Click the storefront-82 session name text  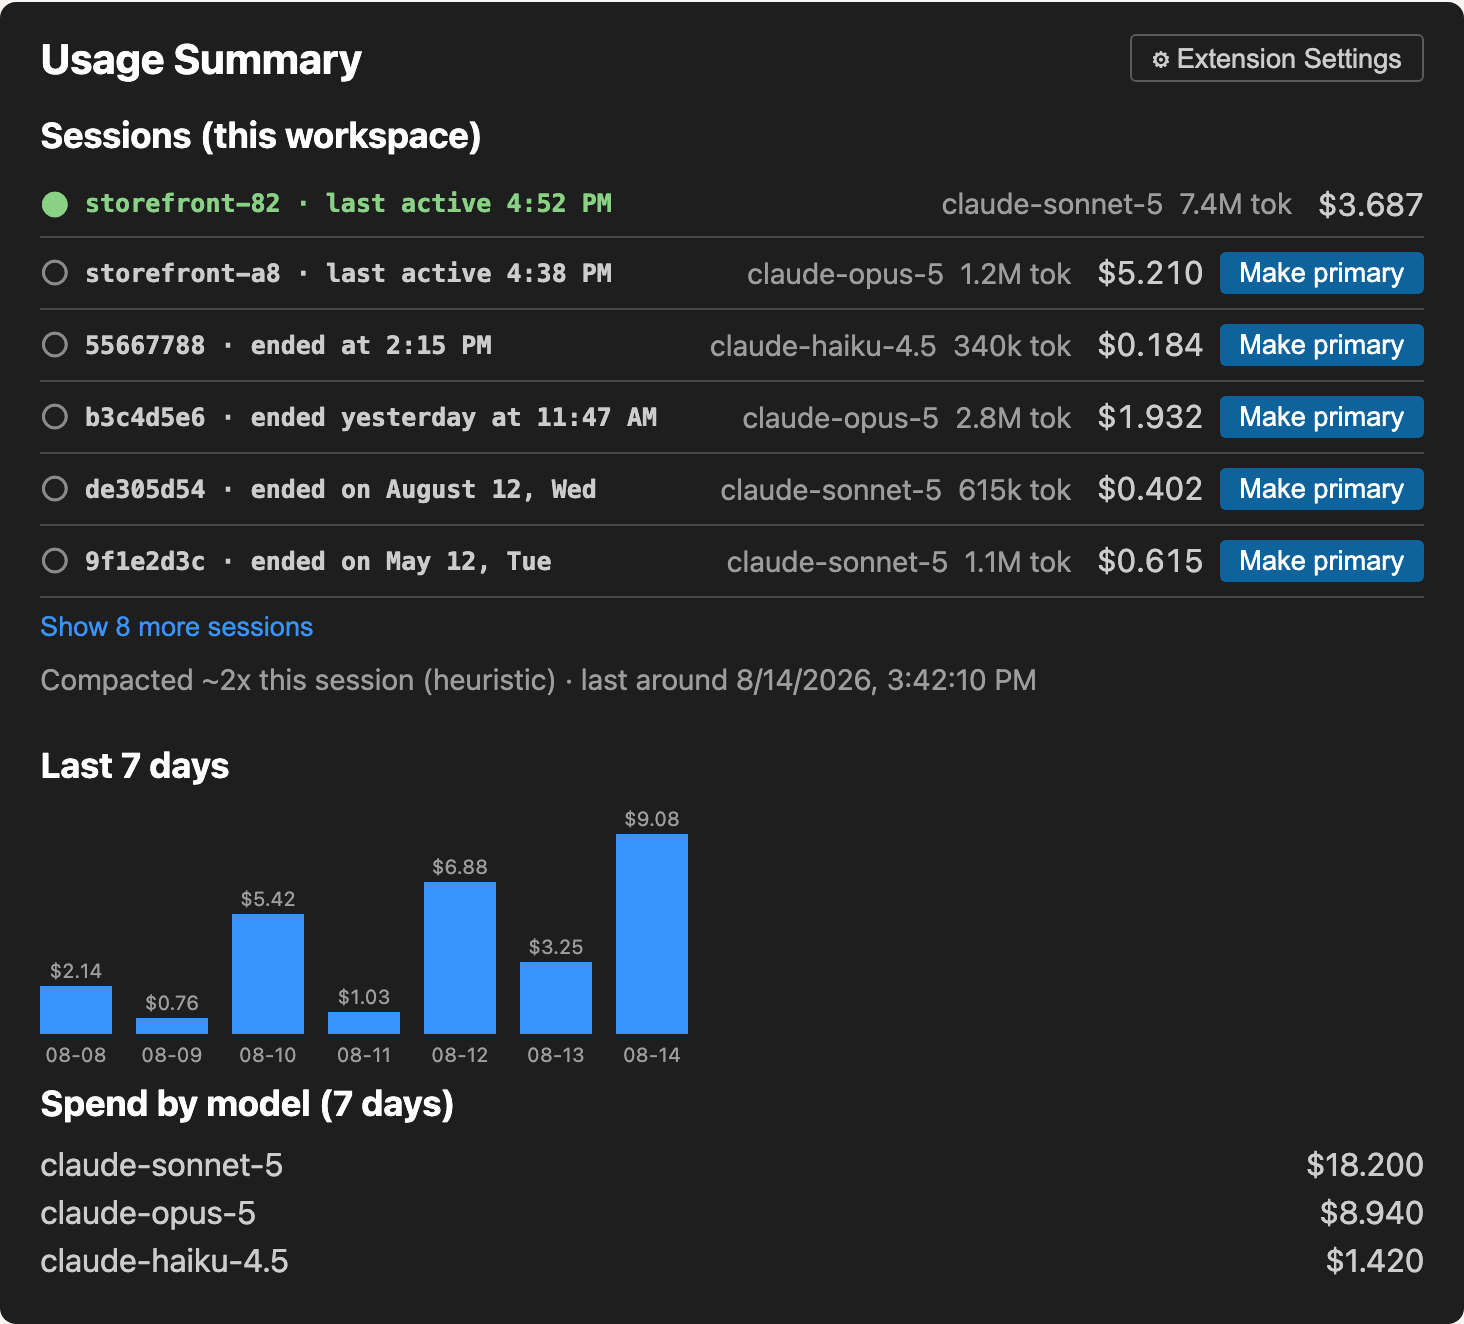coord(183,203)
